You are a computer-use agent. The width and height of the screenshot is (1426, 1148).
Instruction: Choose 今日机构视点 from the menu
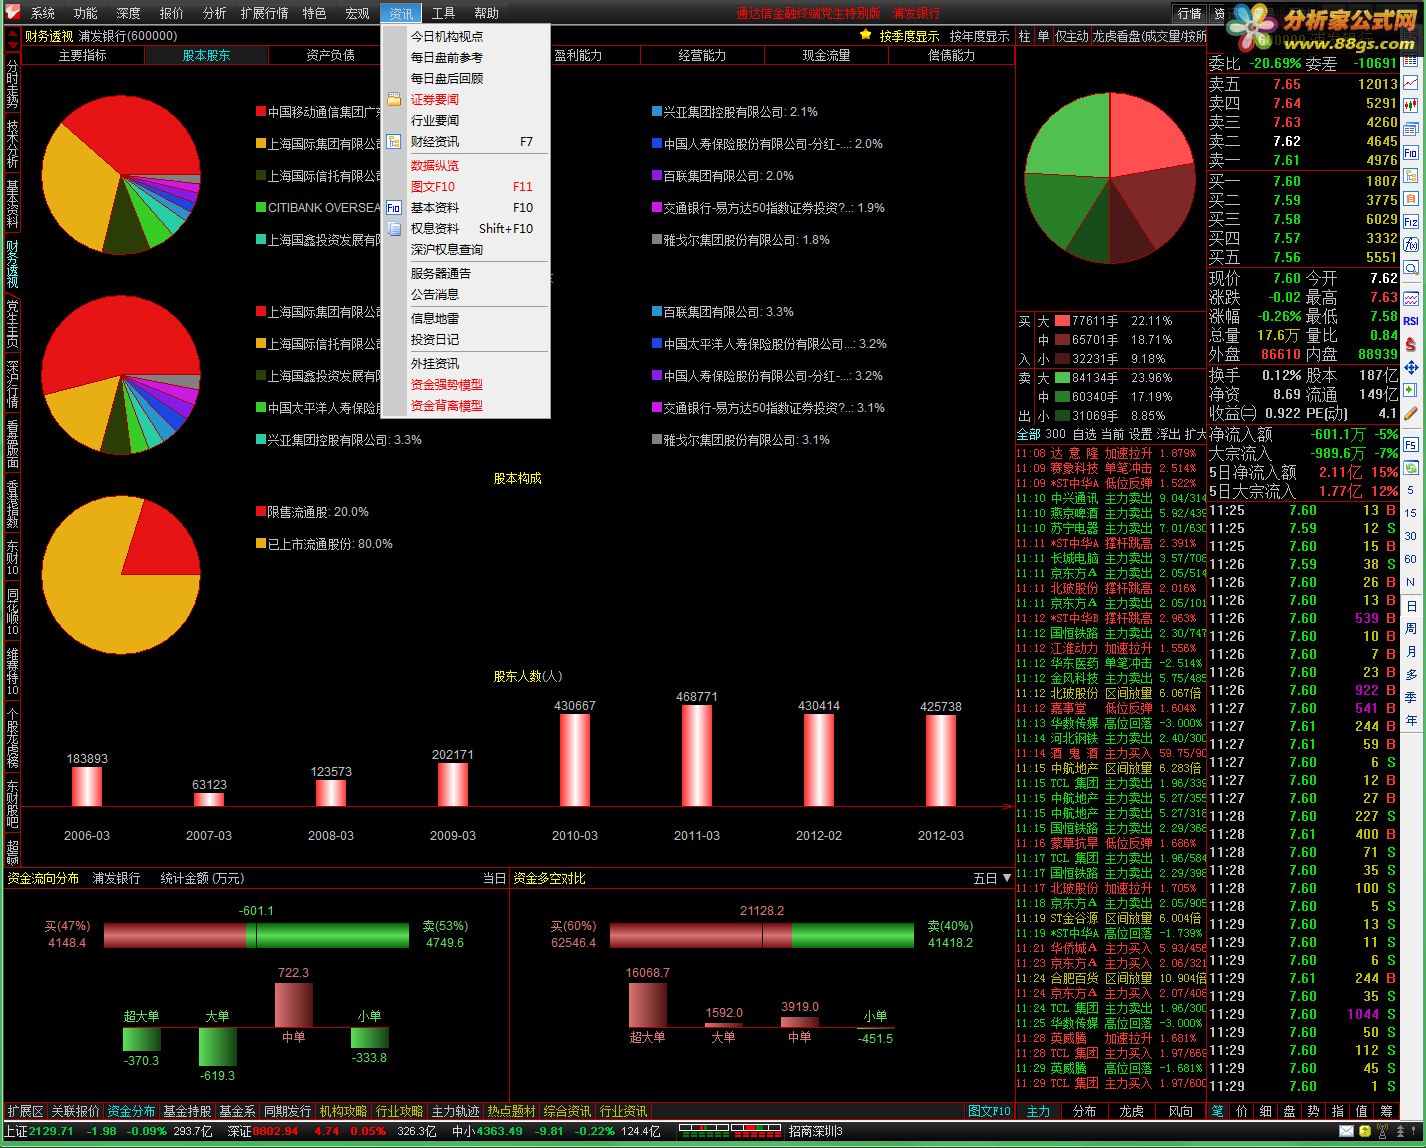(466, 36)
